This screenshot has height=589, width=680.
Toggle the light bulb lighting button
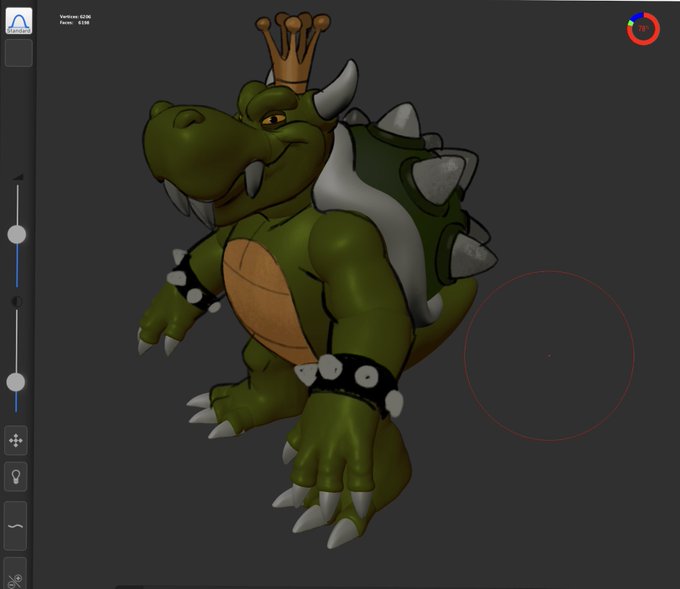click(x=16, y=477)
